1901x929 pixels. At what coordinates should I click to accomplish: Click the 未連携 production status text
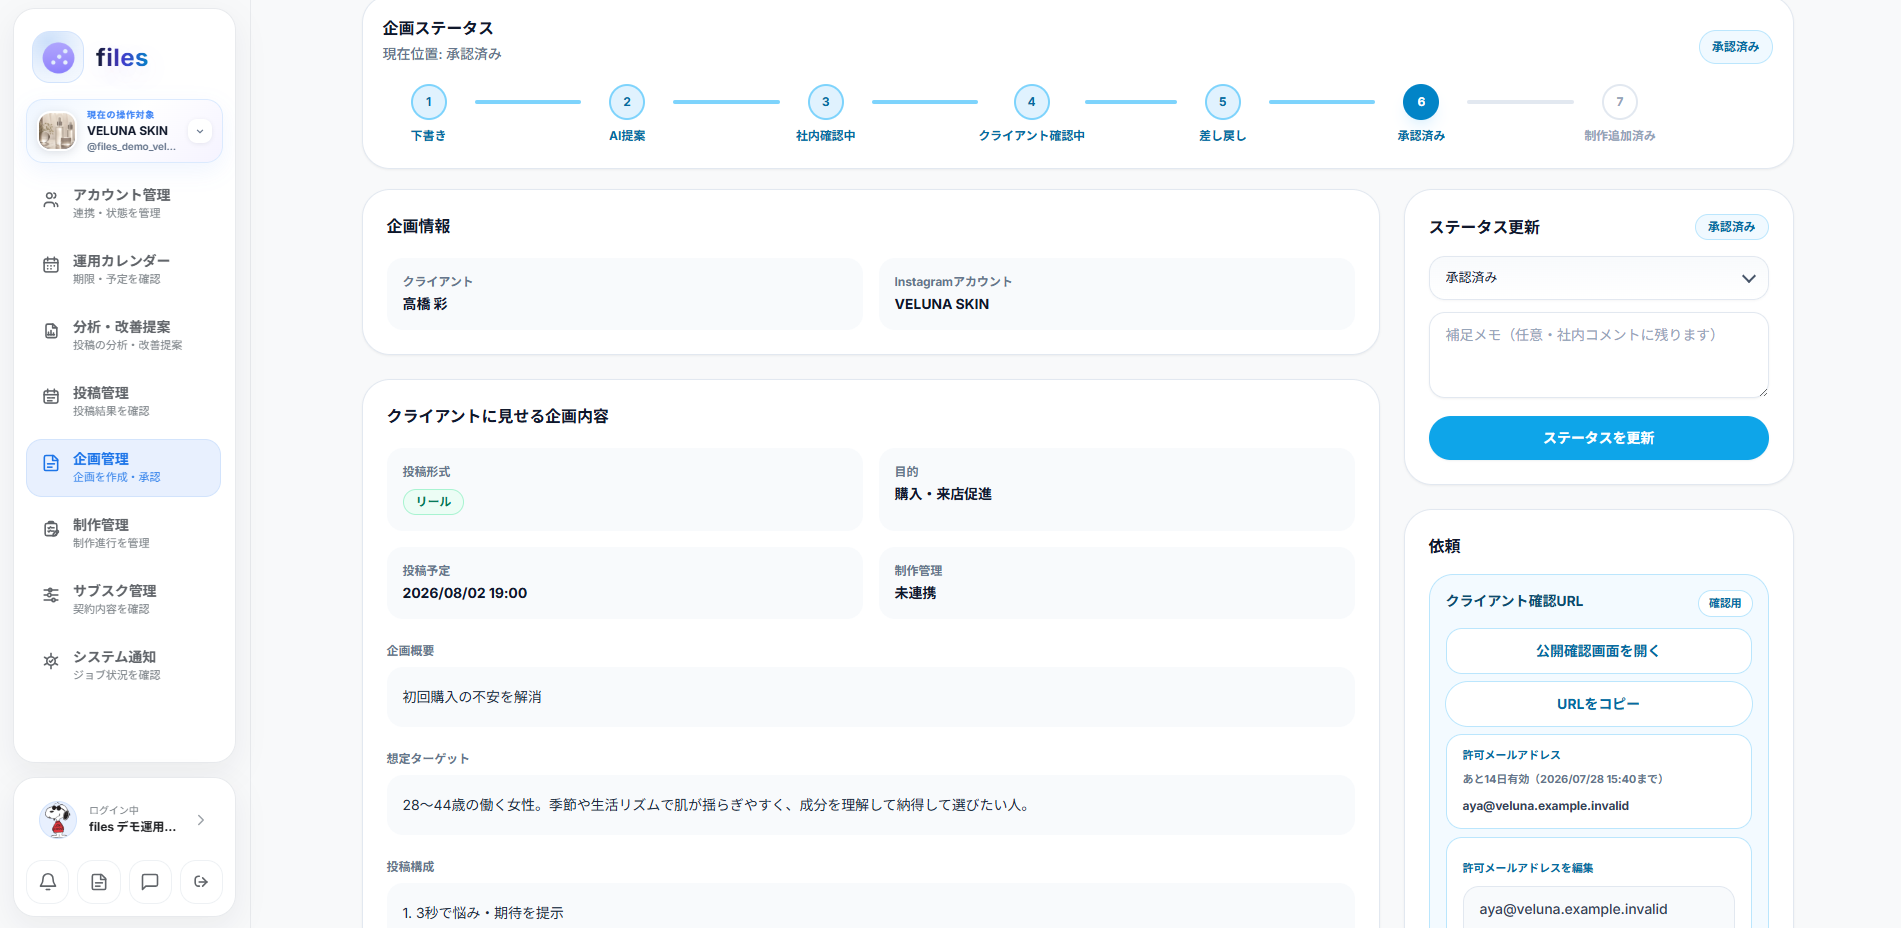click(x=915, y=593)
